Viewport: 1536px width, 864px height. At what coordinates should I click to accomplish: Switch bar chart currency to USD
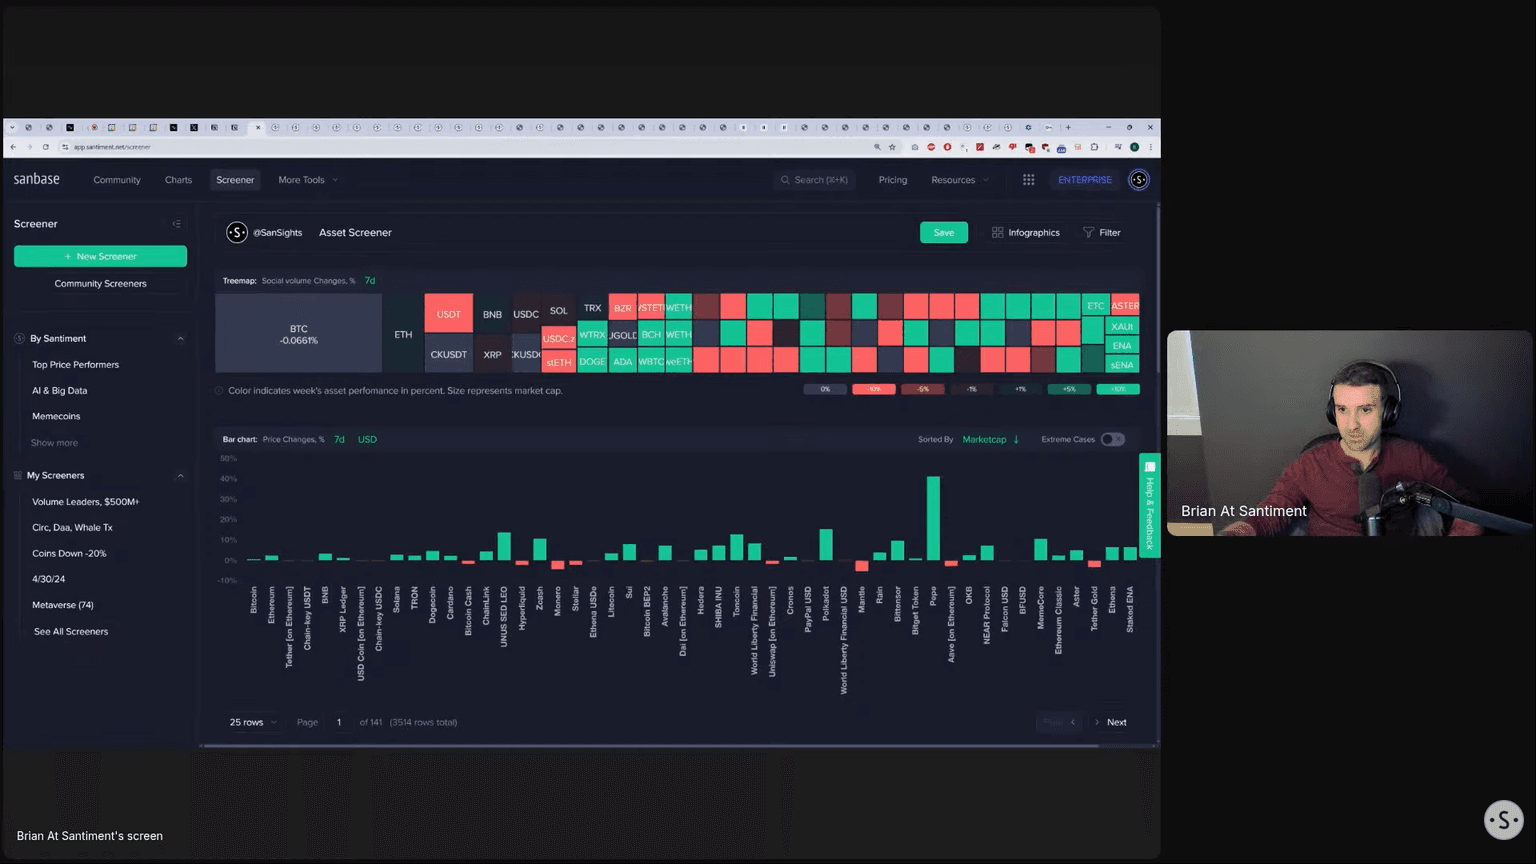[367, 440]
